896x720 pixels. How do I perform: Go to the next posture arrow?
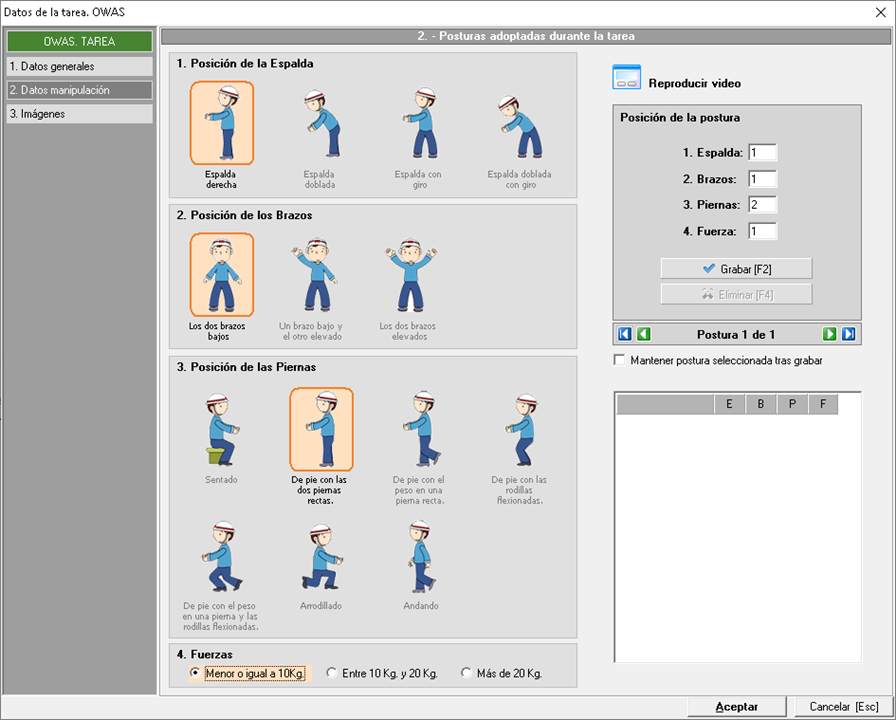click(830, 334)
